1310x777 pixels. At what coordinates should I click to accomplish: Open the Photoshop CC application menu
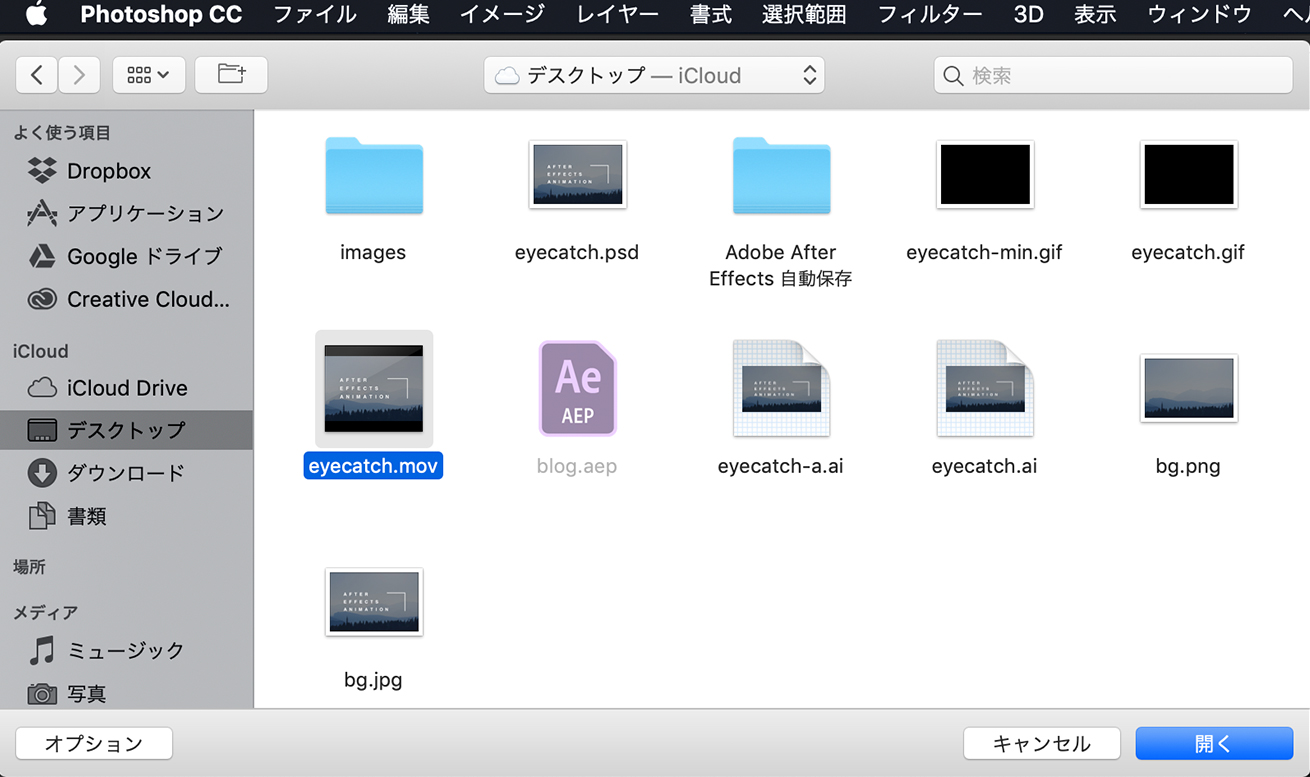161,14
